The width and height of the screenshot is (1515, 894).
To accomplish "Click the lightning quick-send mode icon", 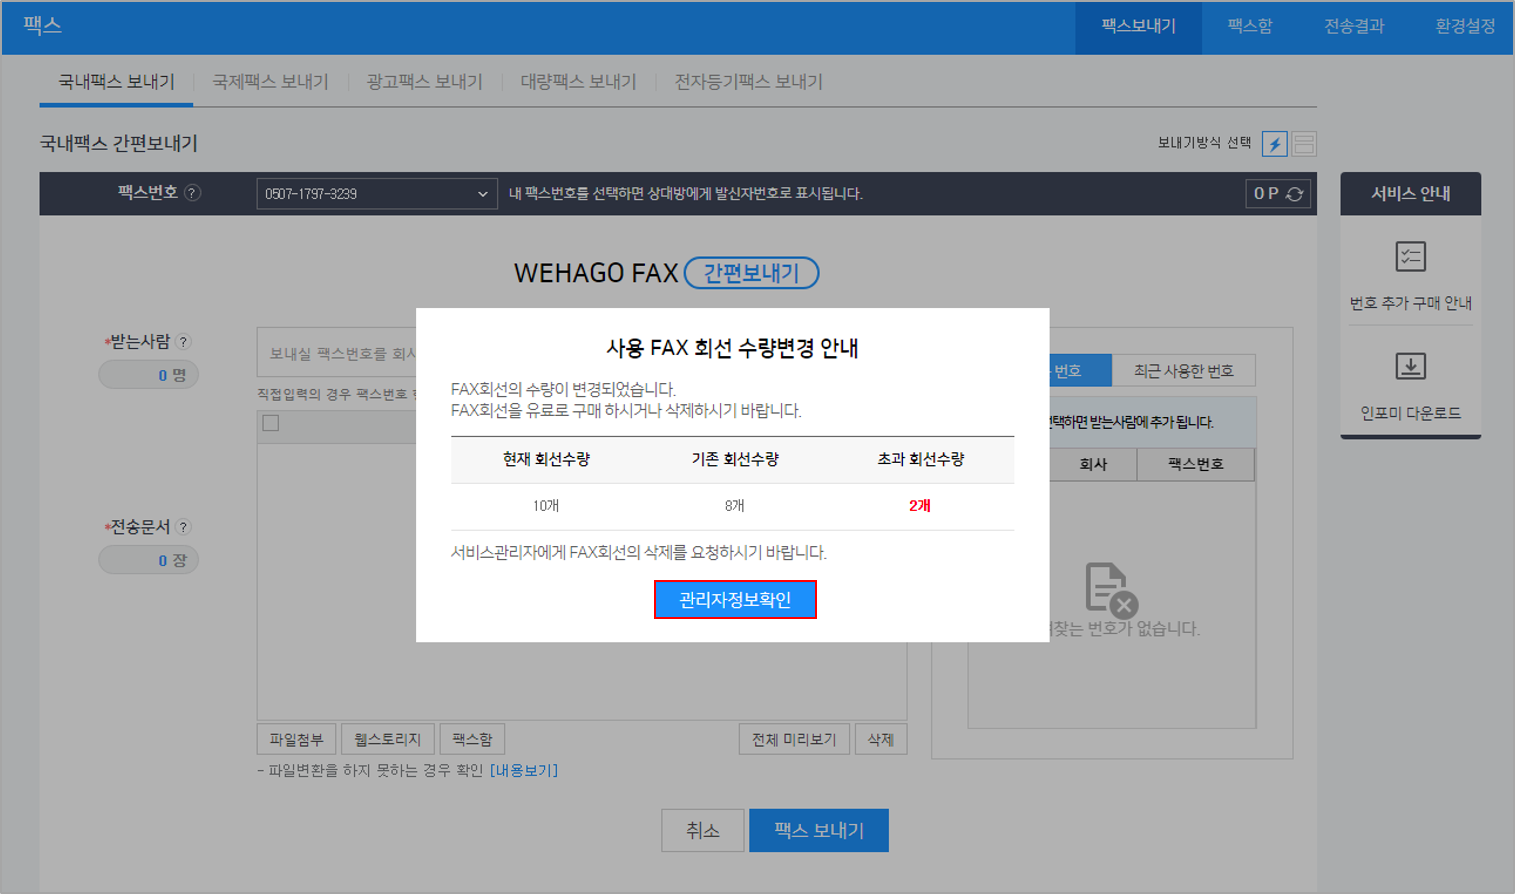I will (1274, 144).
